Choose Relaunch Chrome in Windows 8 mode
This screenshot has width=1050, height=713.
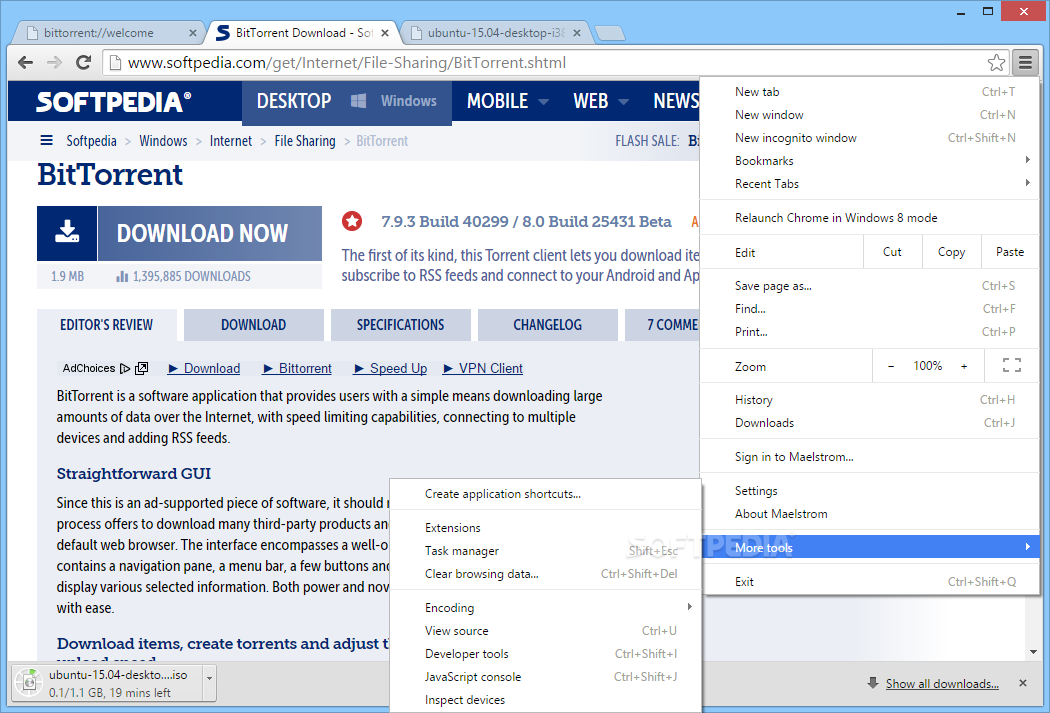870,218
